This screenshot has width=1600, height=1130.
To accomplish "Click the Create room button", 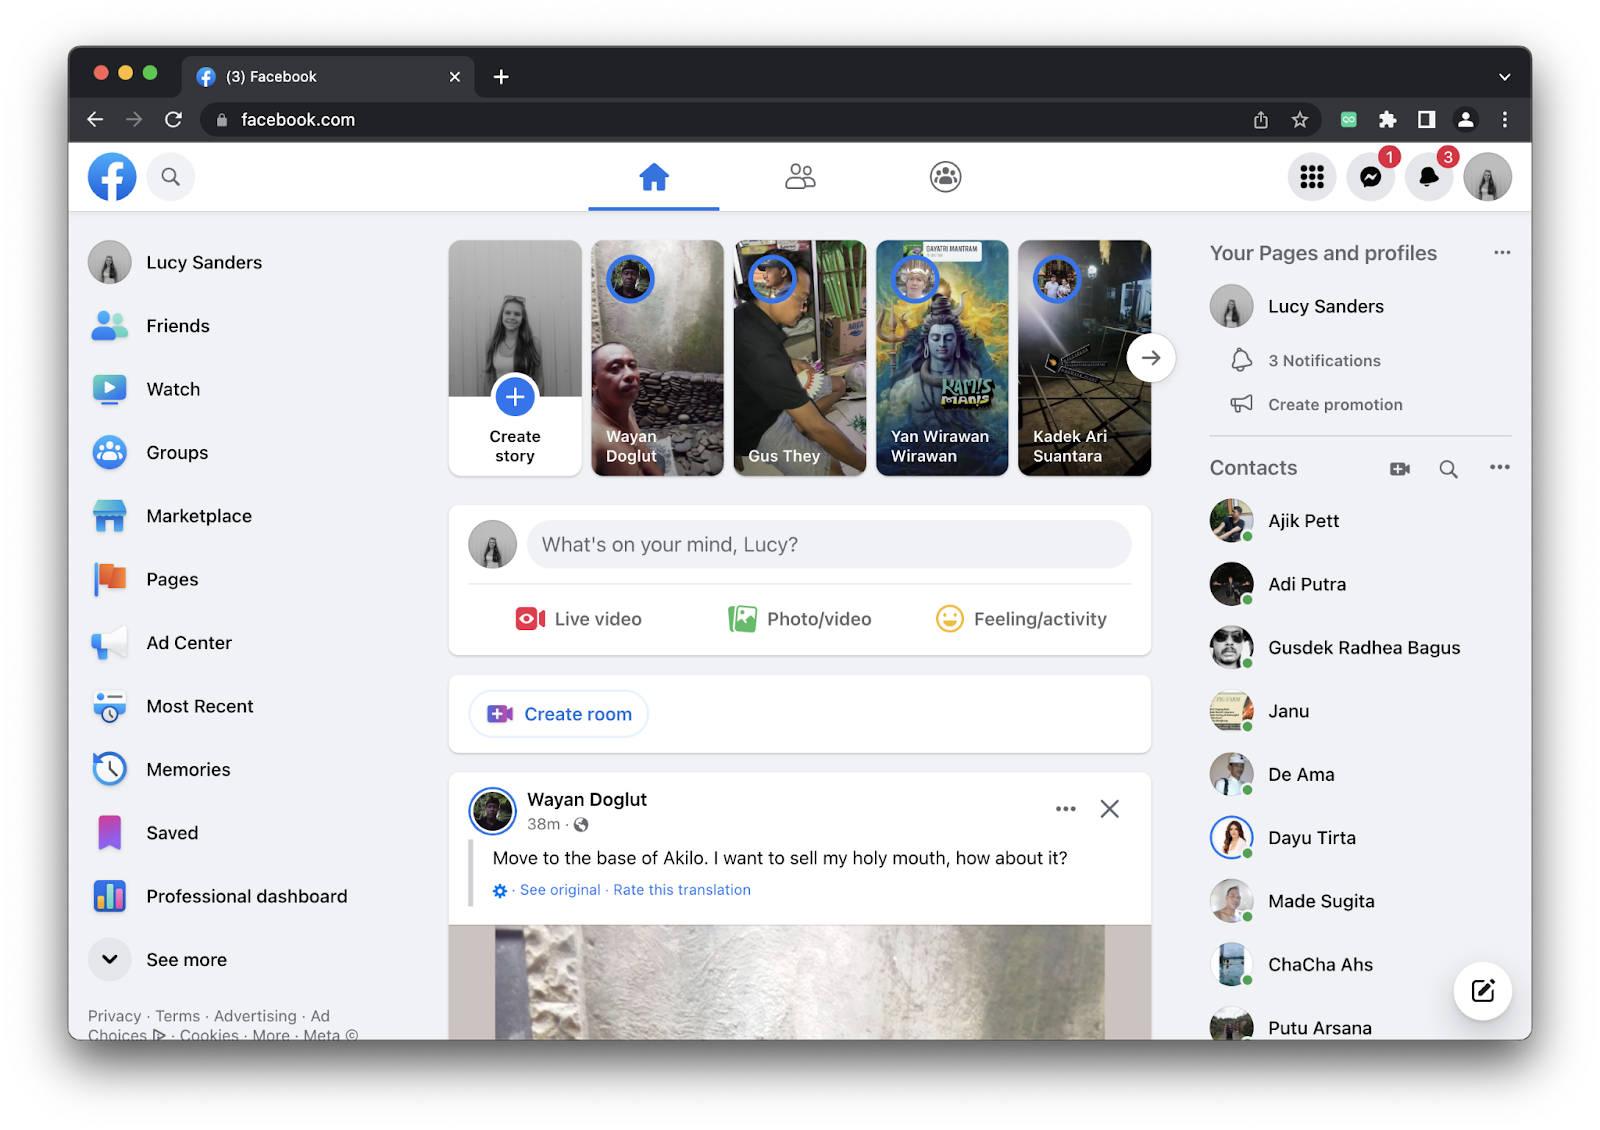I will (x=559, y=714).
